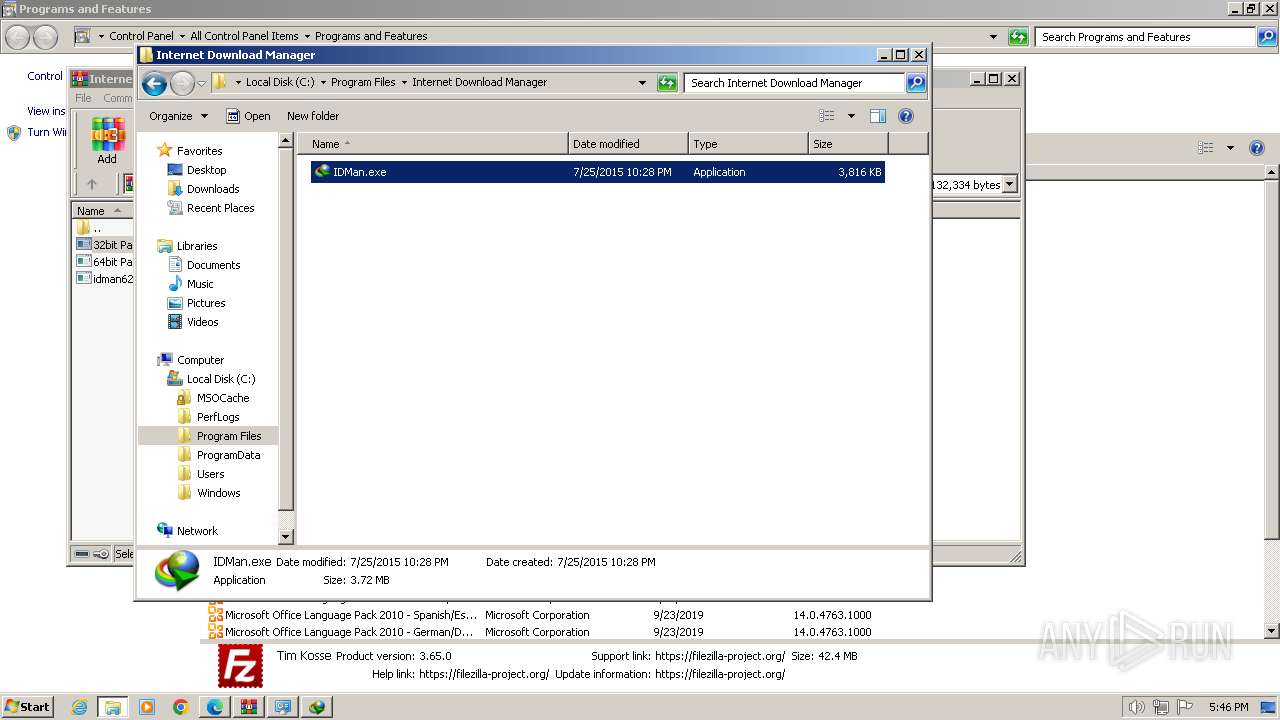Expand the WinRAR path dropdown showing bytes
Screen dimensions: 1280x720
pyautogui.click(x=1009, y=184)
